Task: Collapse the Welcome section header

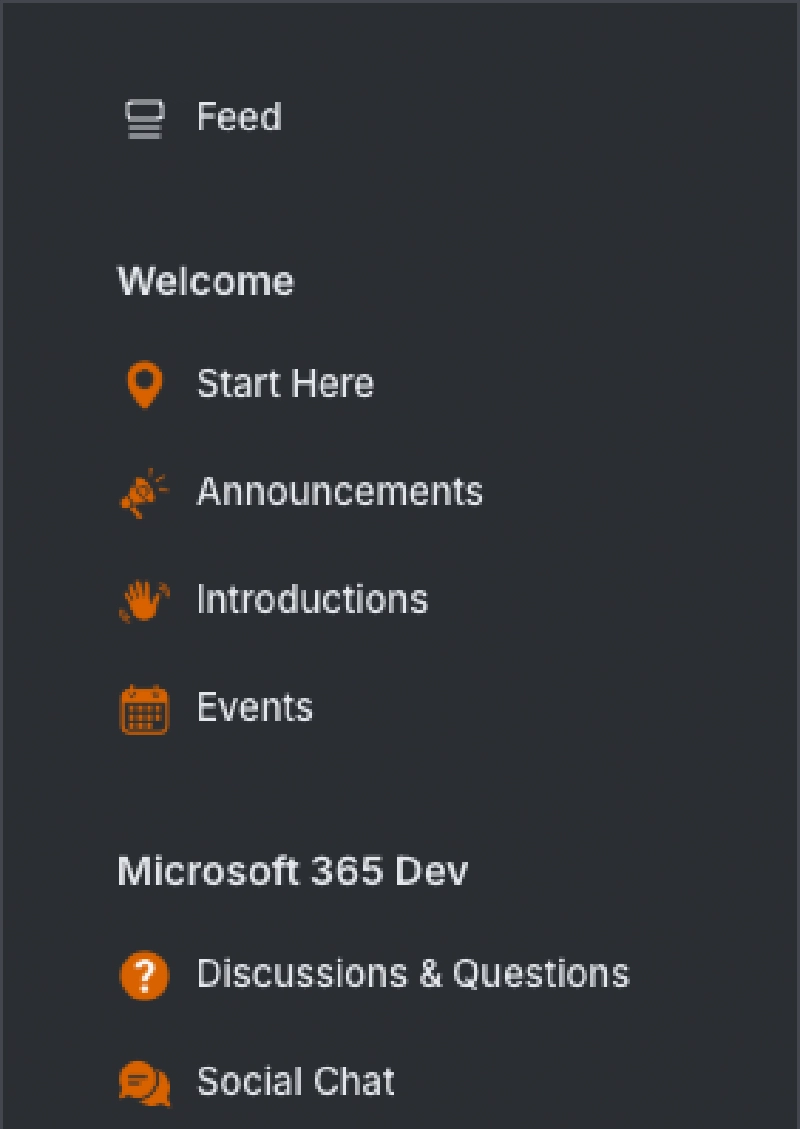Action: click(x=206, y=281)
